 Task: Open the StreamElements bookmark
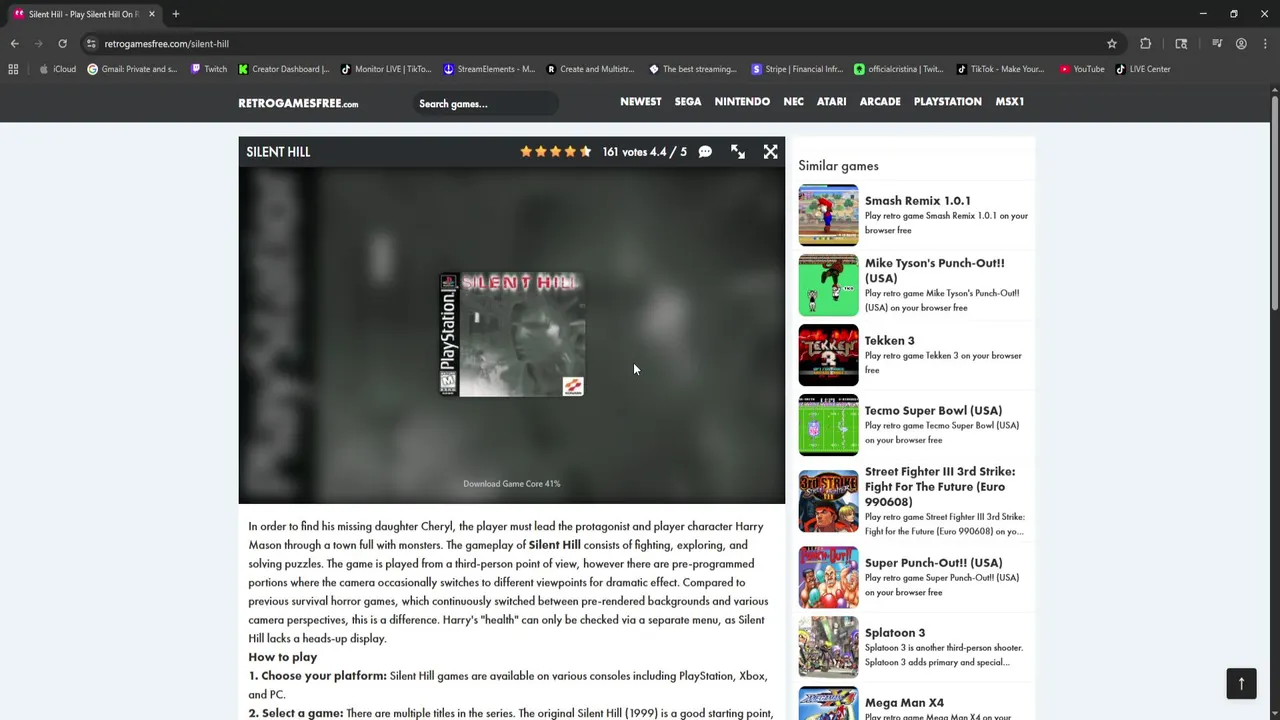tap(489, 69)
